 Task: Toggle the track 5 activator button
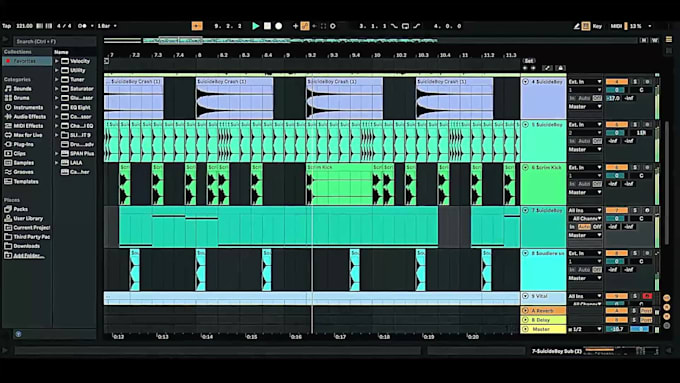click(617, 124)
